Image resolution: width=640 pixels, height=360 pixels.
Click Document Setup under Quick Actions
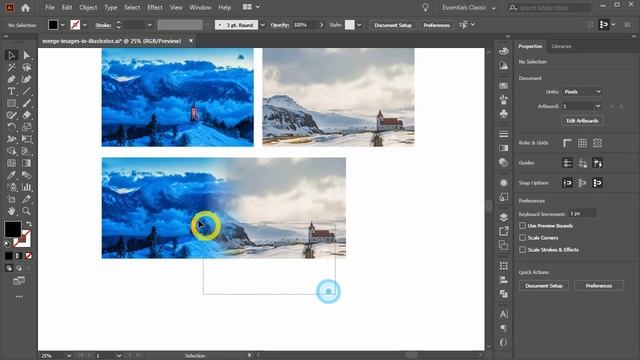pos(544,286)
